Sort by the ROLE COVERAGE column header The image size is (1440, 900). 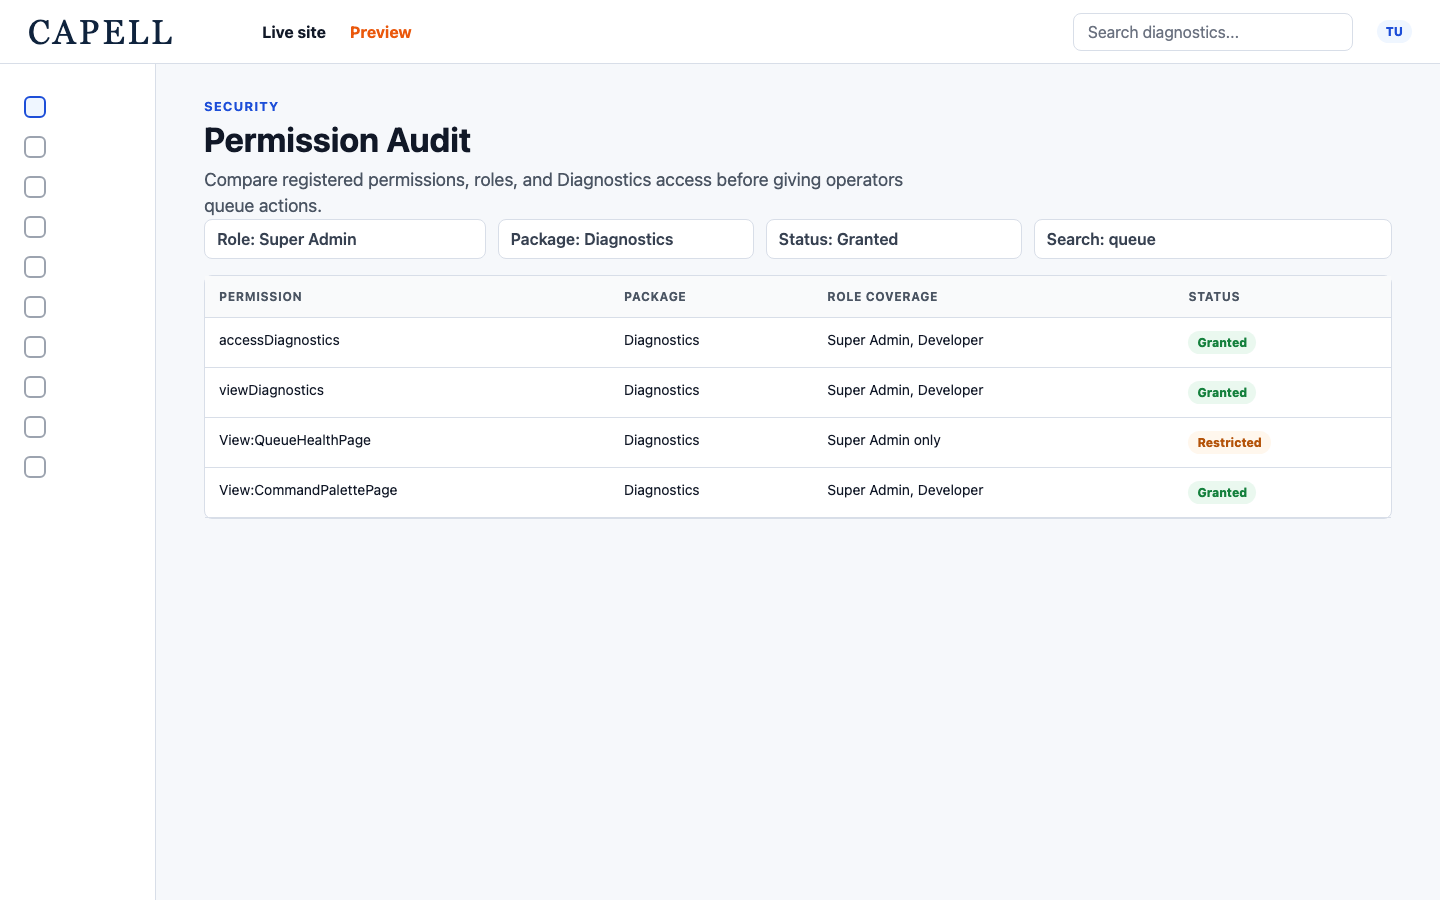click(x=882, y=297)
